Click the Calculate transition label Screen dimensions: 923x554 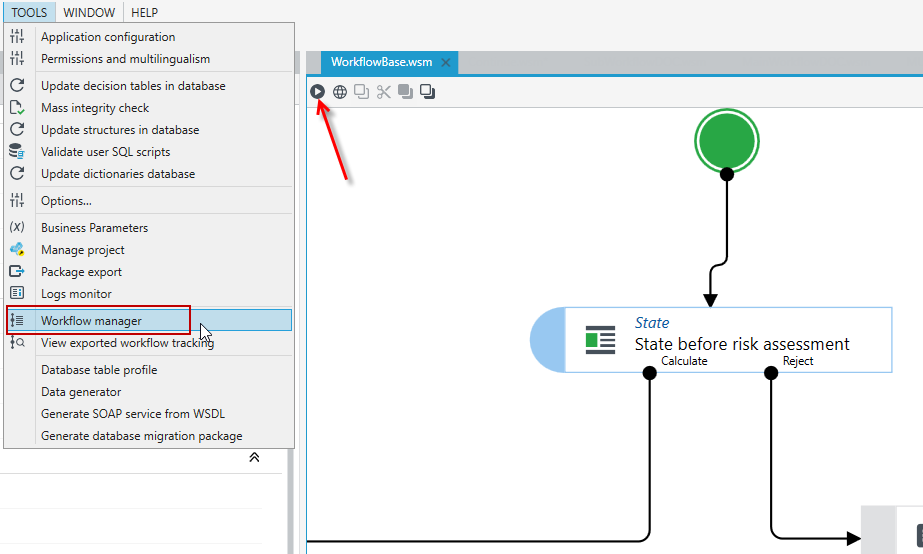click(x=684, y=361)
